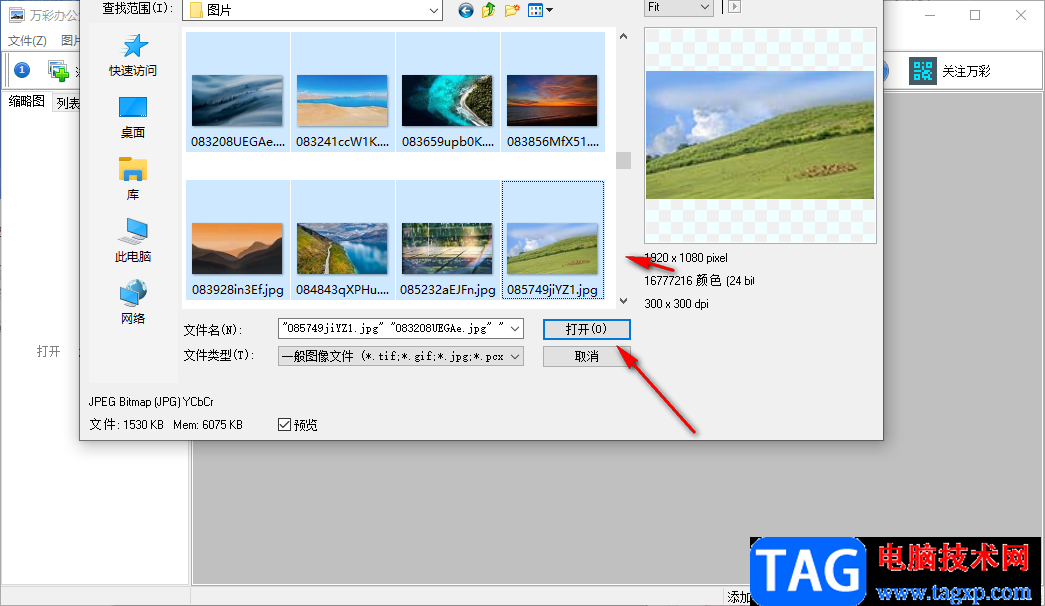Select thumbnail 083241ccW1K
The image size is (1045, 606).
pos(342,92)
